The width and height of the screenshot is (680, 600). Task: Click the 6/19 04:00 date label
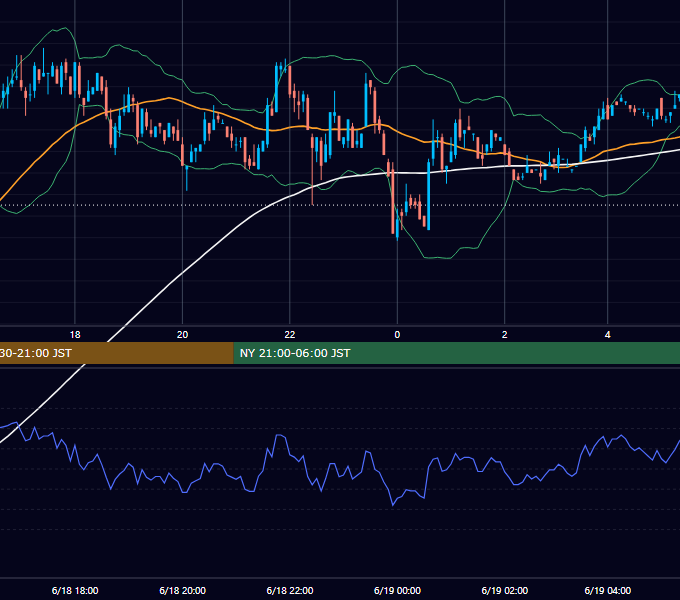[608, 590]
